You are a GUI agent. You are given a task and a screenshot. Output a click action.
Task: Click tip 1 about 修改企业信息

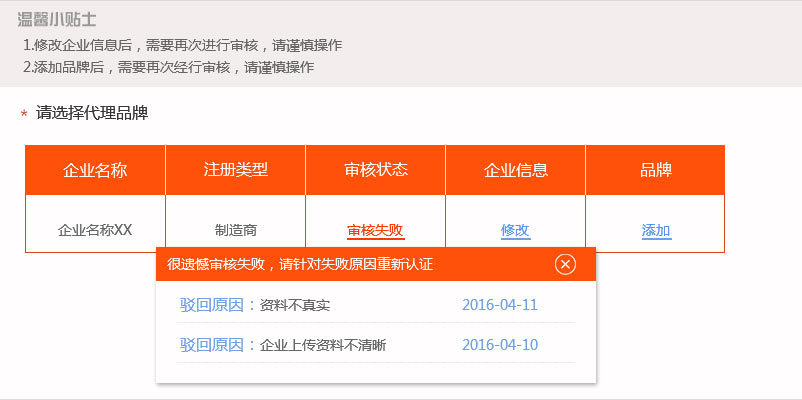(182, 45)
